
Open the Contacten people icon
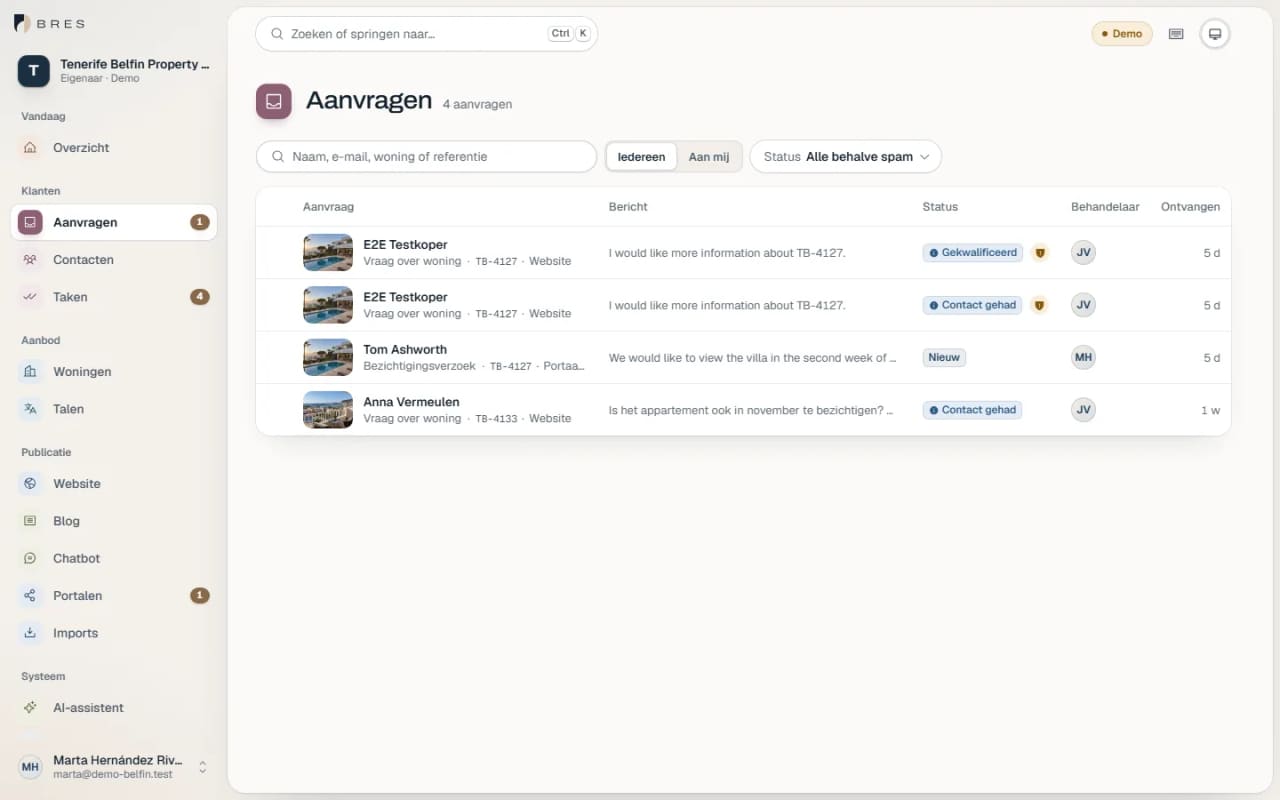point(30,260)
